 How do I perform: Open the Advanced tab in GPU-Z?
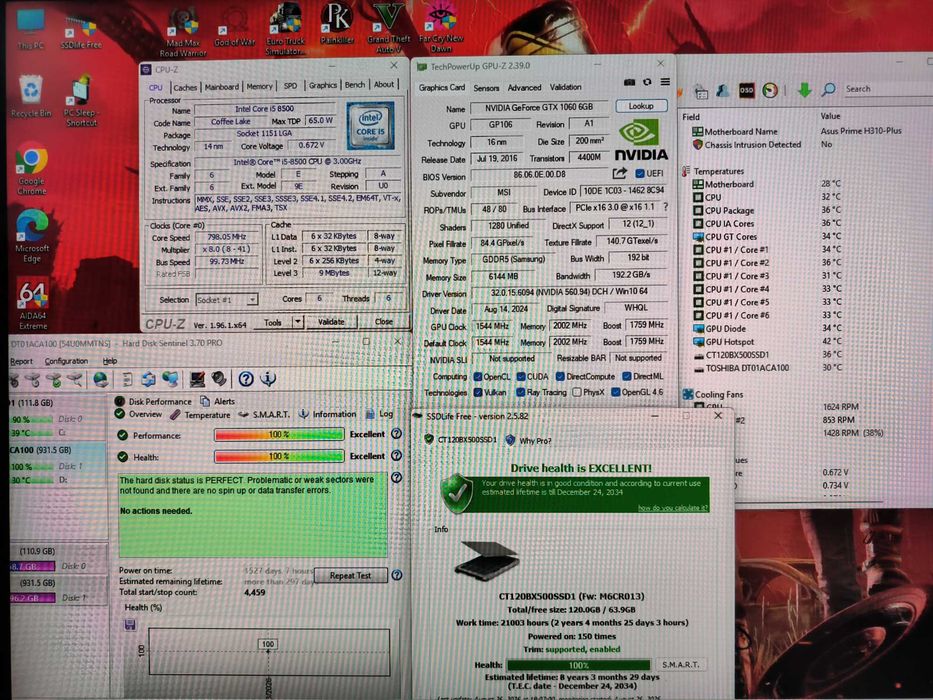click(x=524, y=88)
